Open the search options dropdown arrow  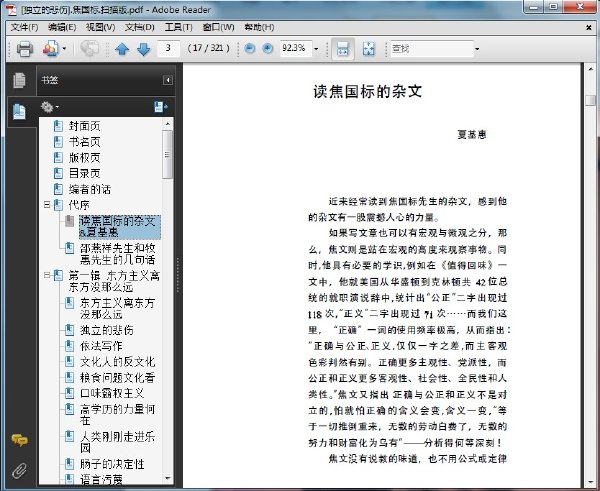(x=477, y=49)
